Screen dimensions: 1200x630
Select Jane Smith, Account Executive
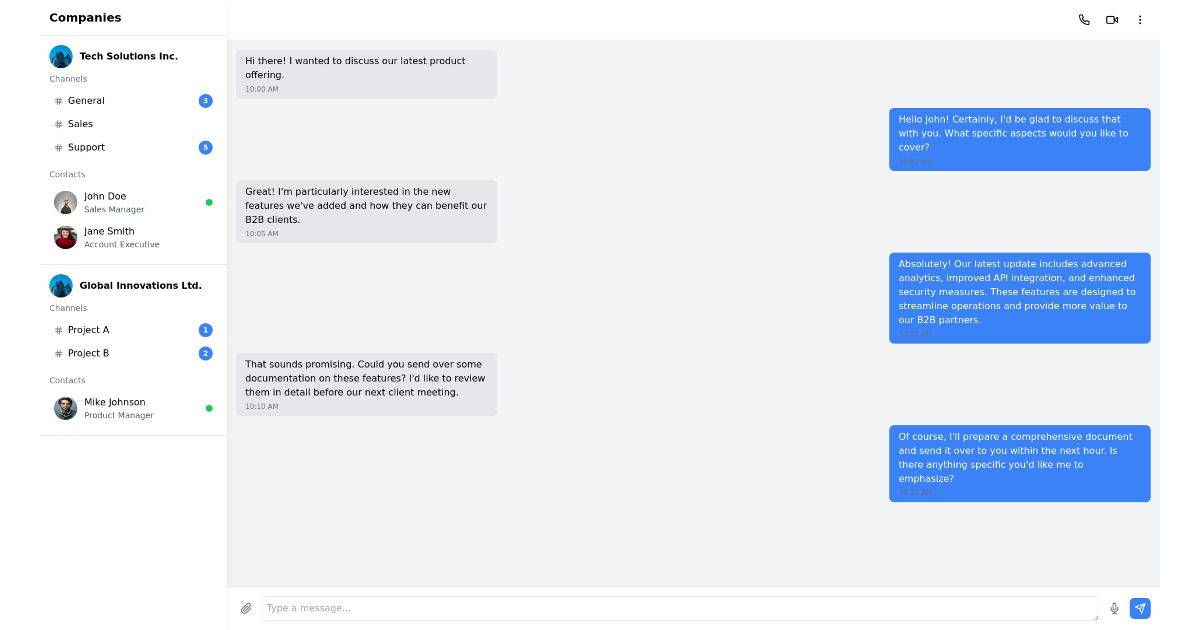pyautogui.click(x=108, y=237)
